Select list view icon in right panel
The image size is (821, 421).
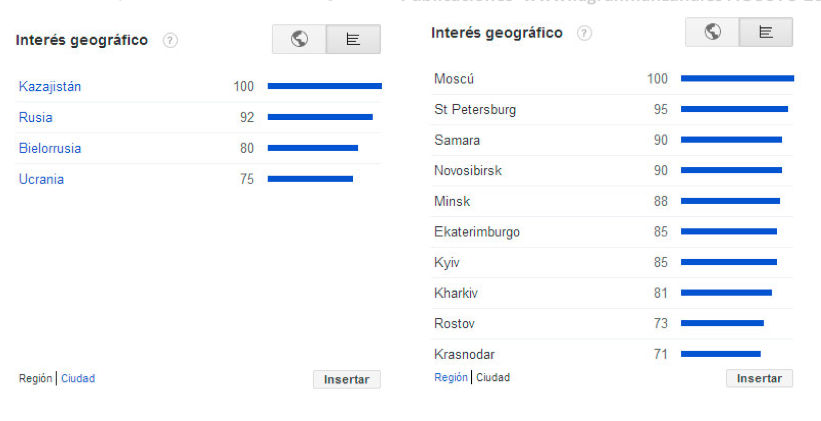pos(766,32)
